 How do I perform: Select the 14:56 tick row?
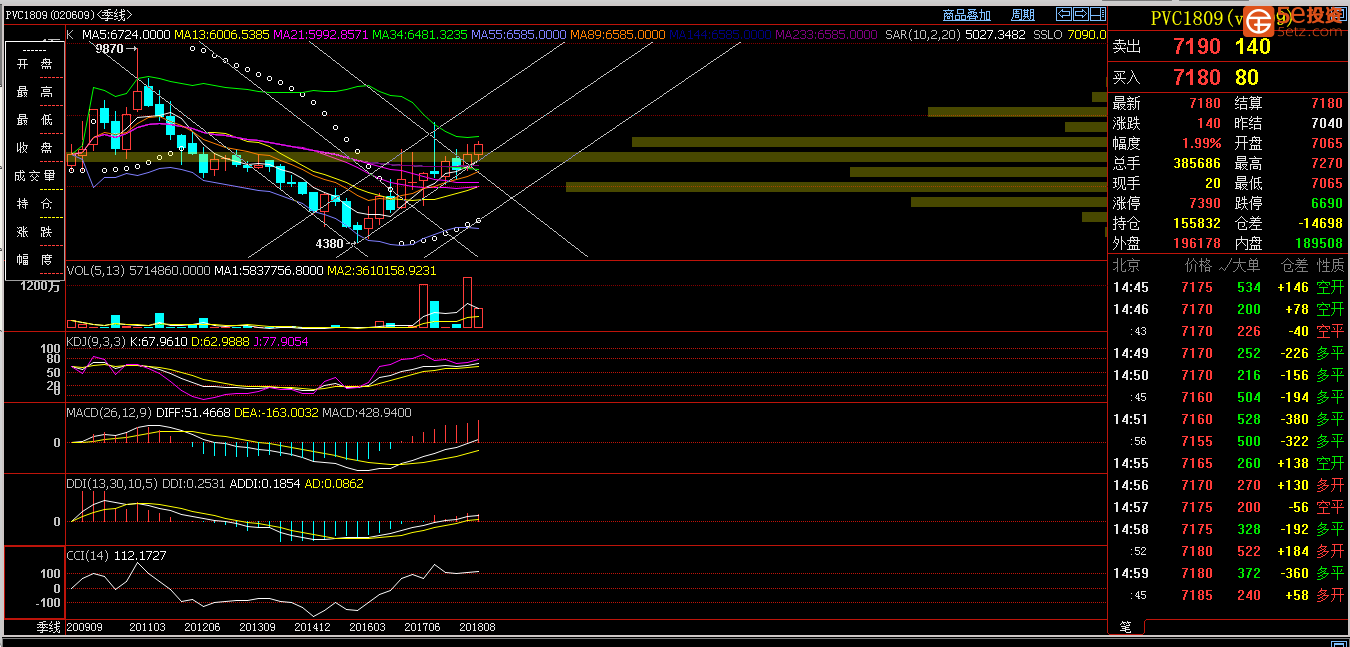pyautogui.click(x=1229, y=485)
